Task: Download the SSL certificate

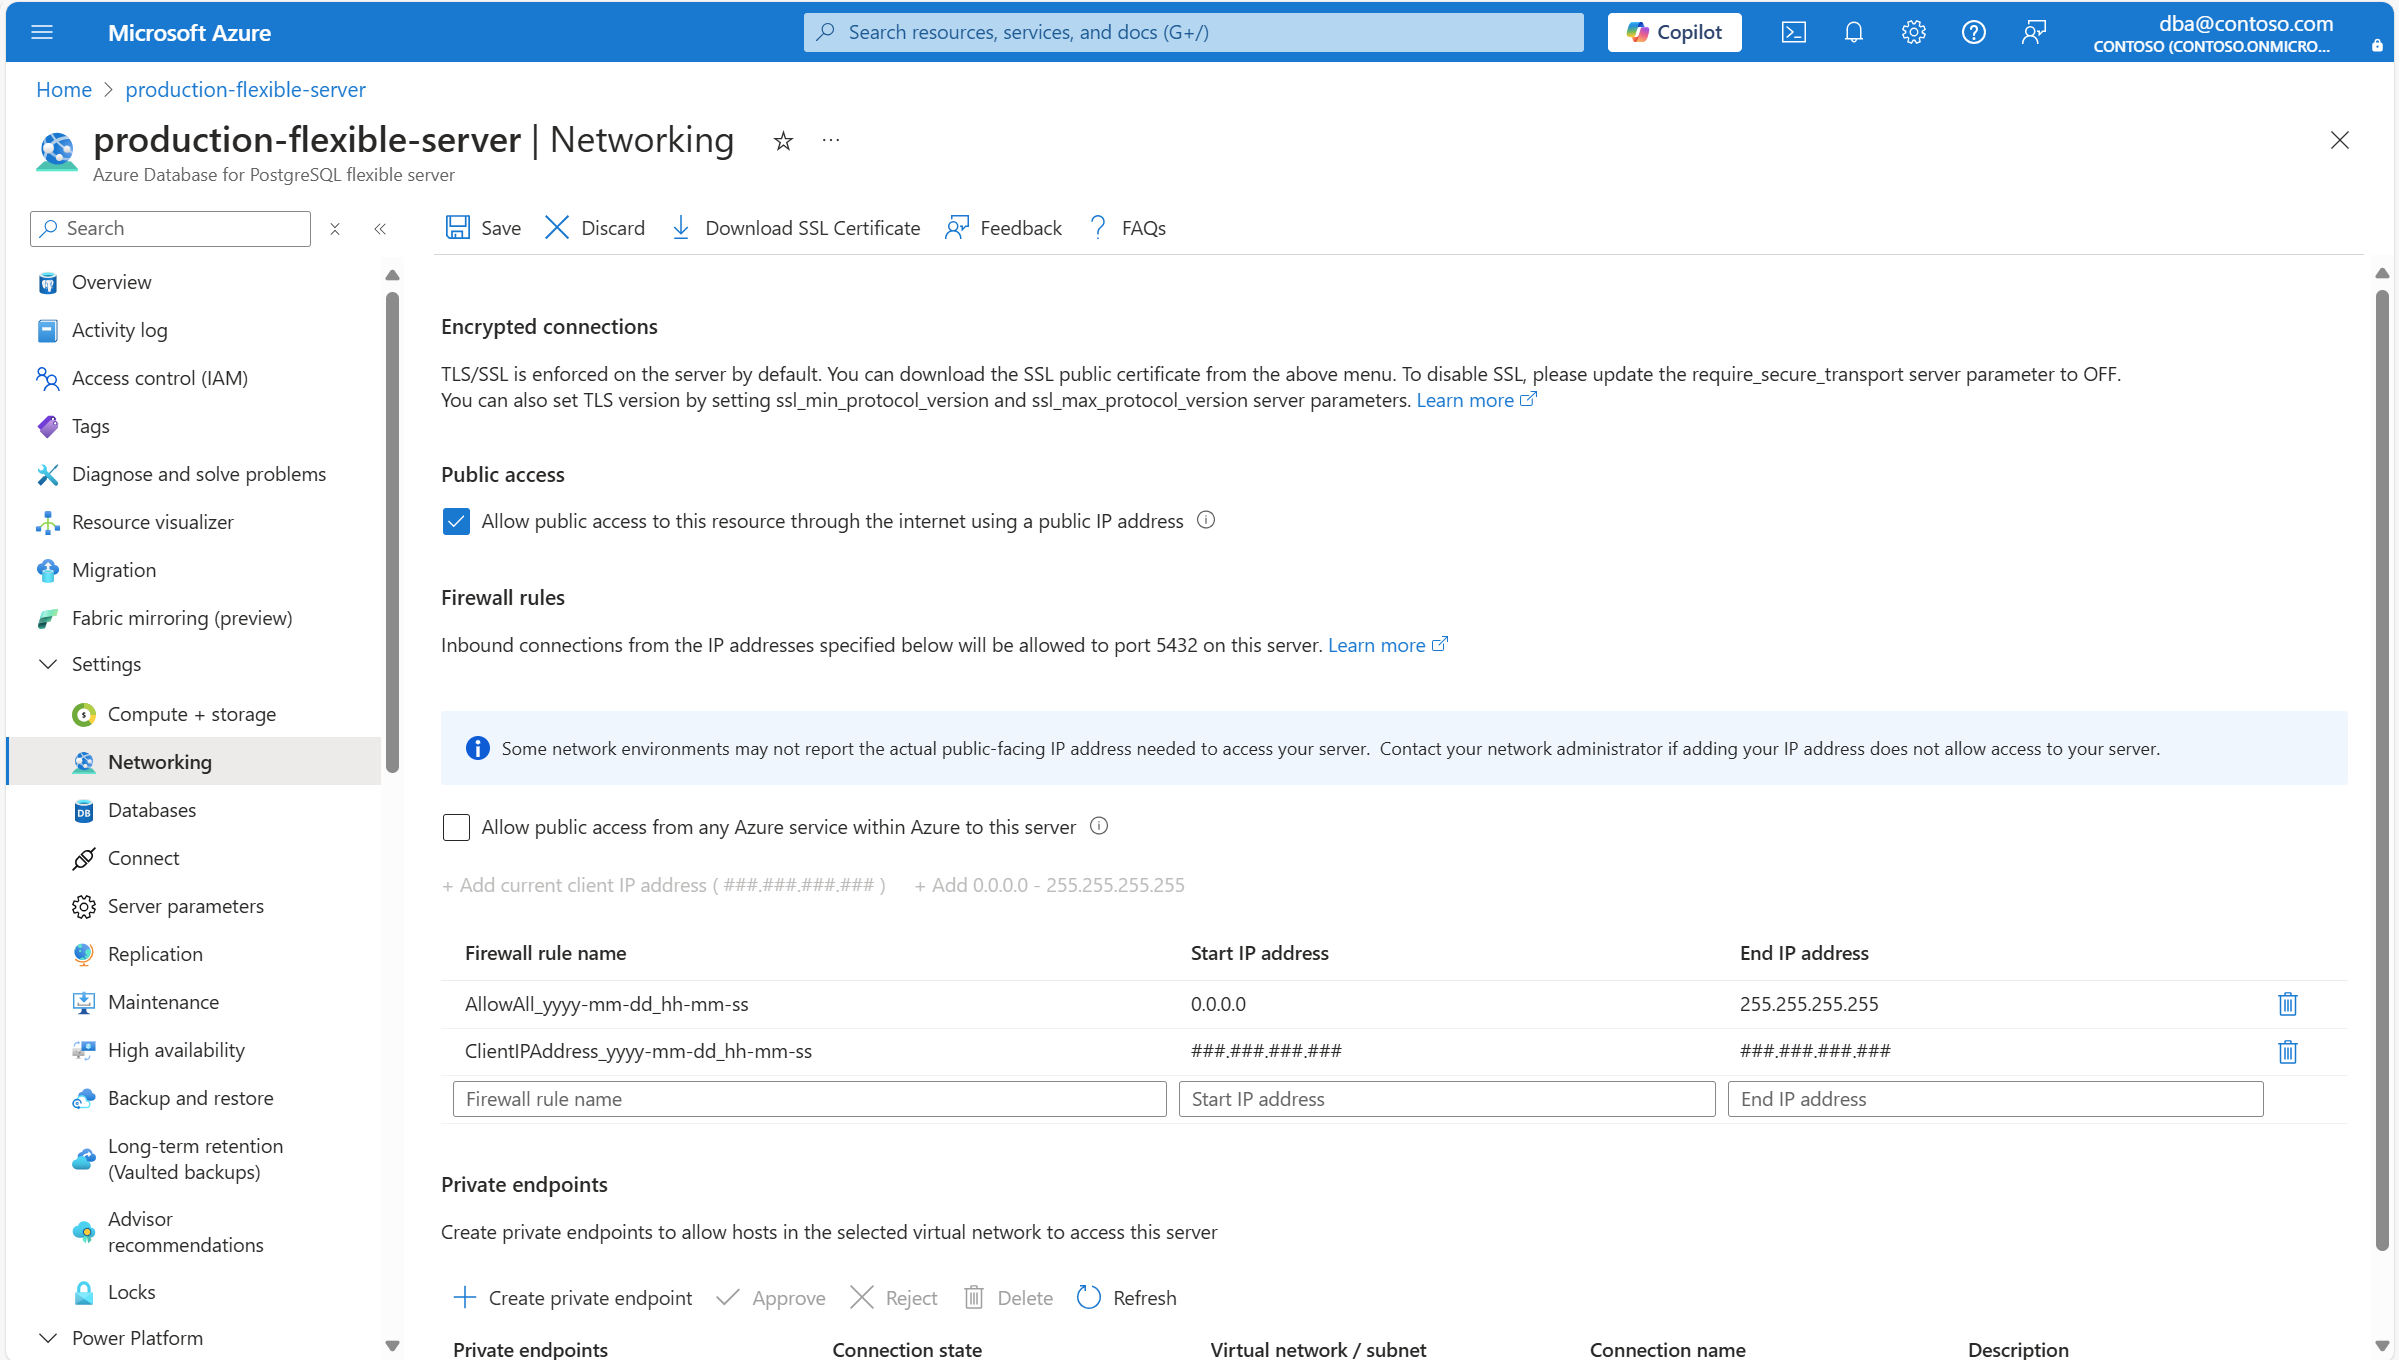Action: 794,227
